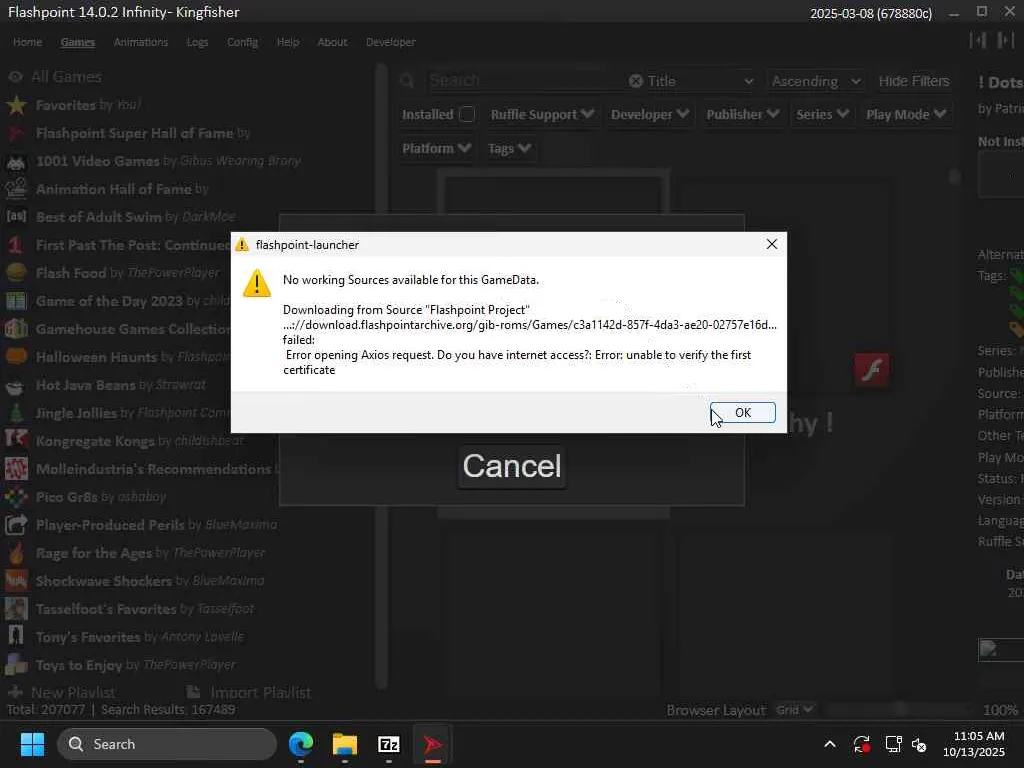Viewport: 1024px width, 768px height.
Task: Adjust the thumbnail zoom scale slider
Action: click(900, 709)
